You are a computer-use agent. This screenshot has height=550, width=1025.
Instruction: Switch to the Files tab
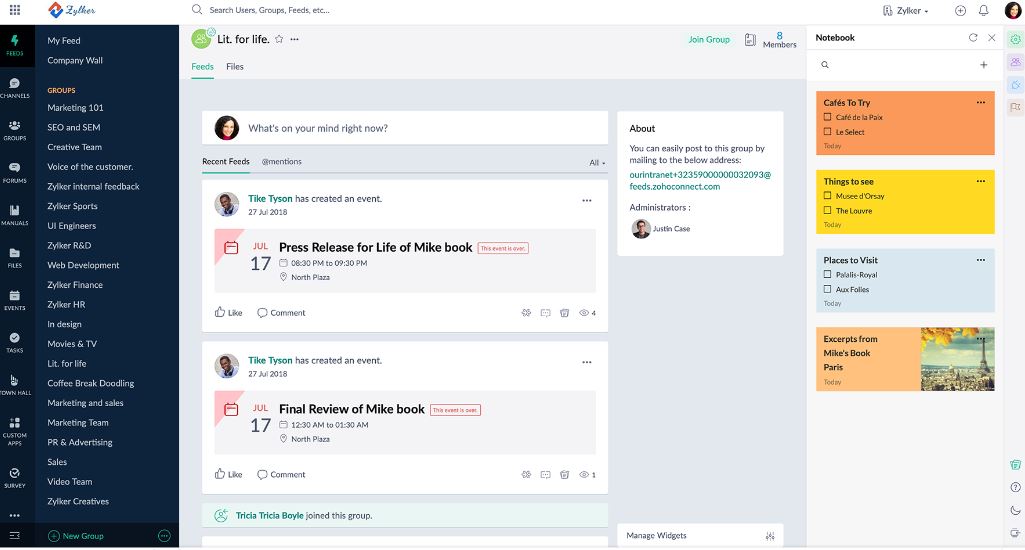(235, 67)
